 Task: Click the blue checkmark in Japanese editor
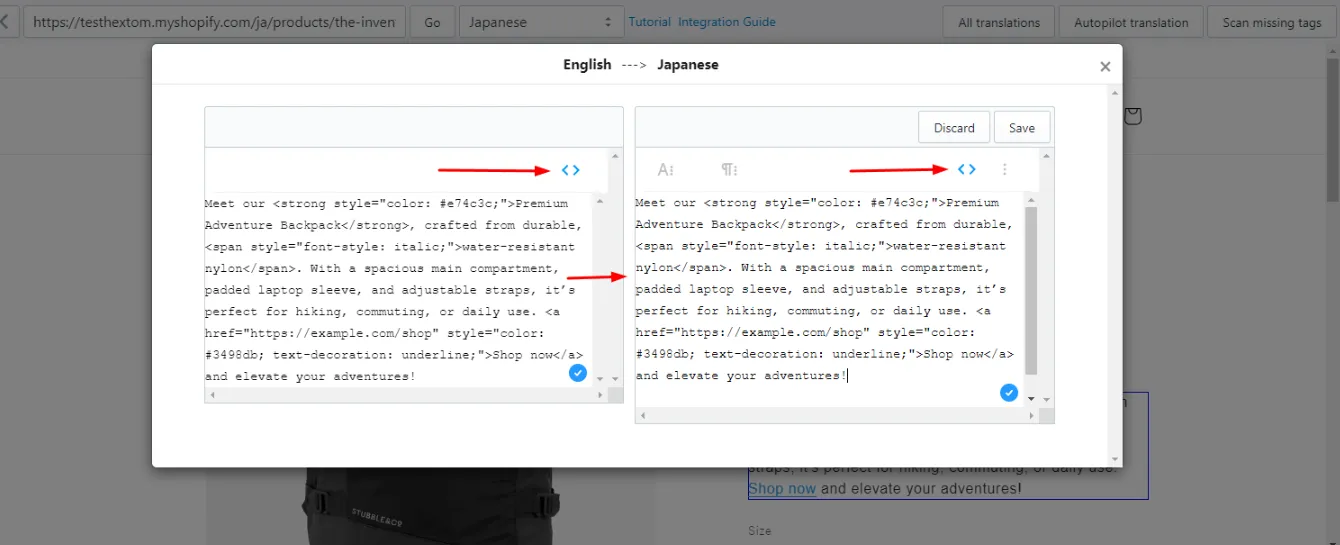pyautogui.click(x=1009, y=392)
